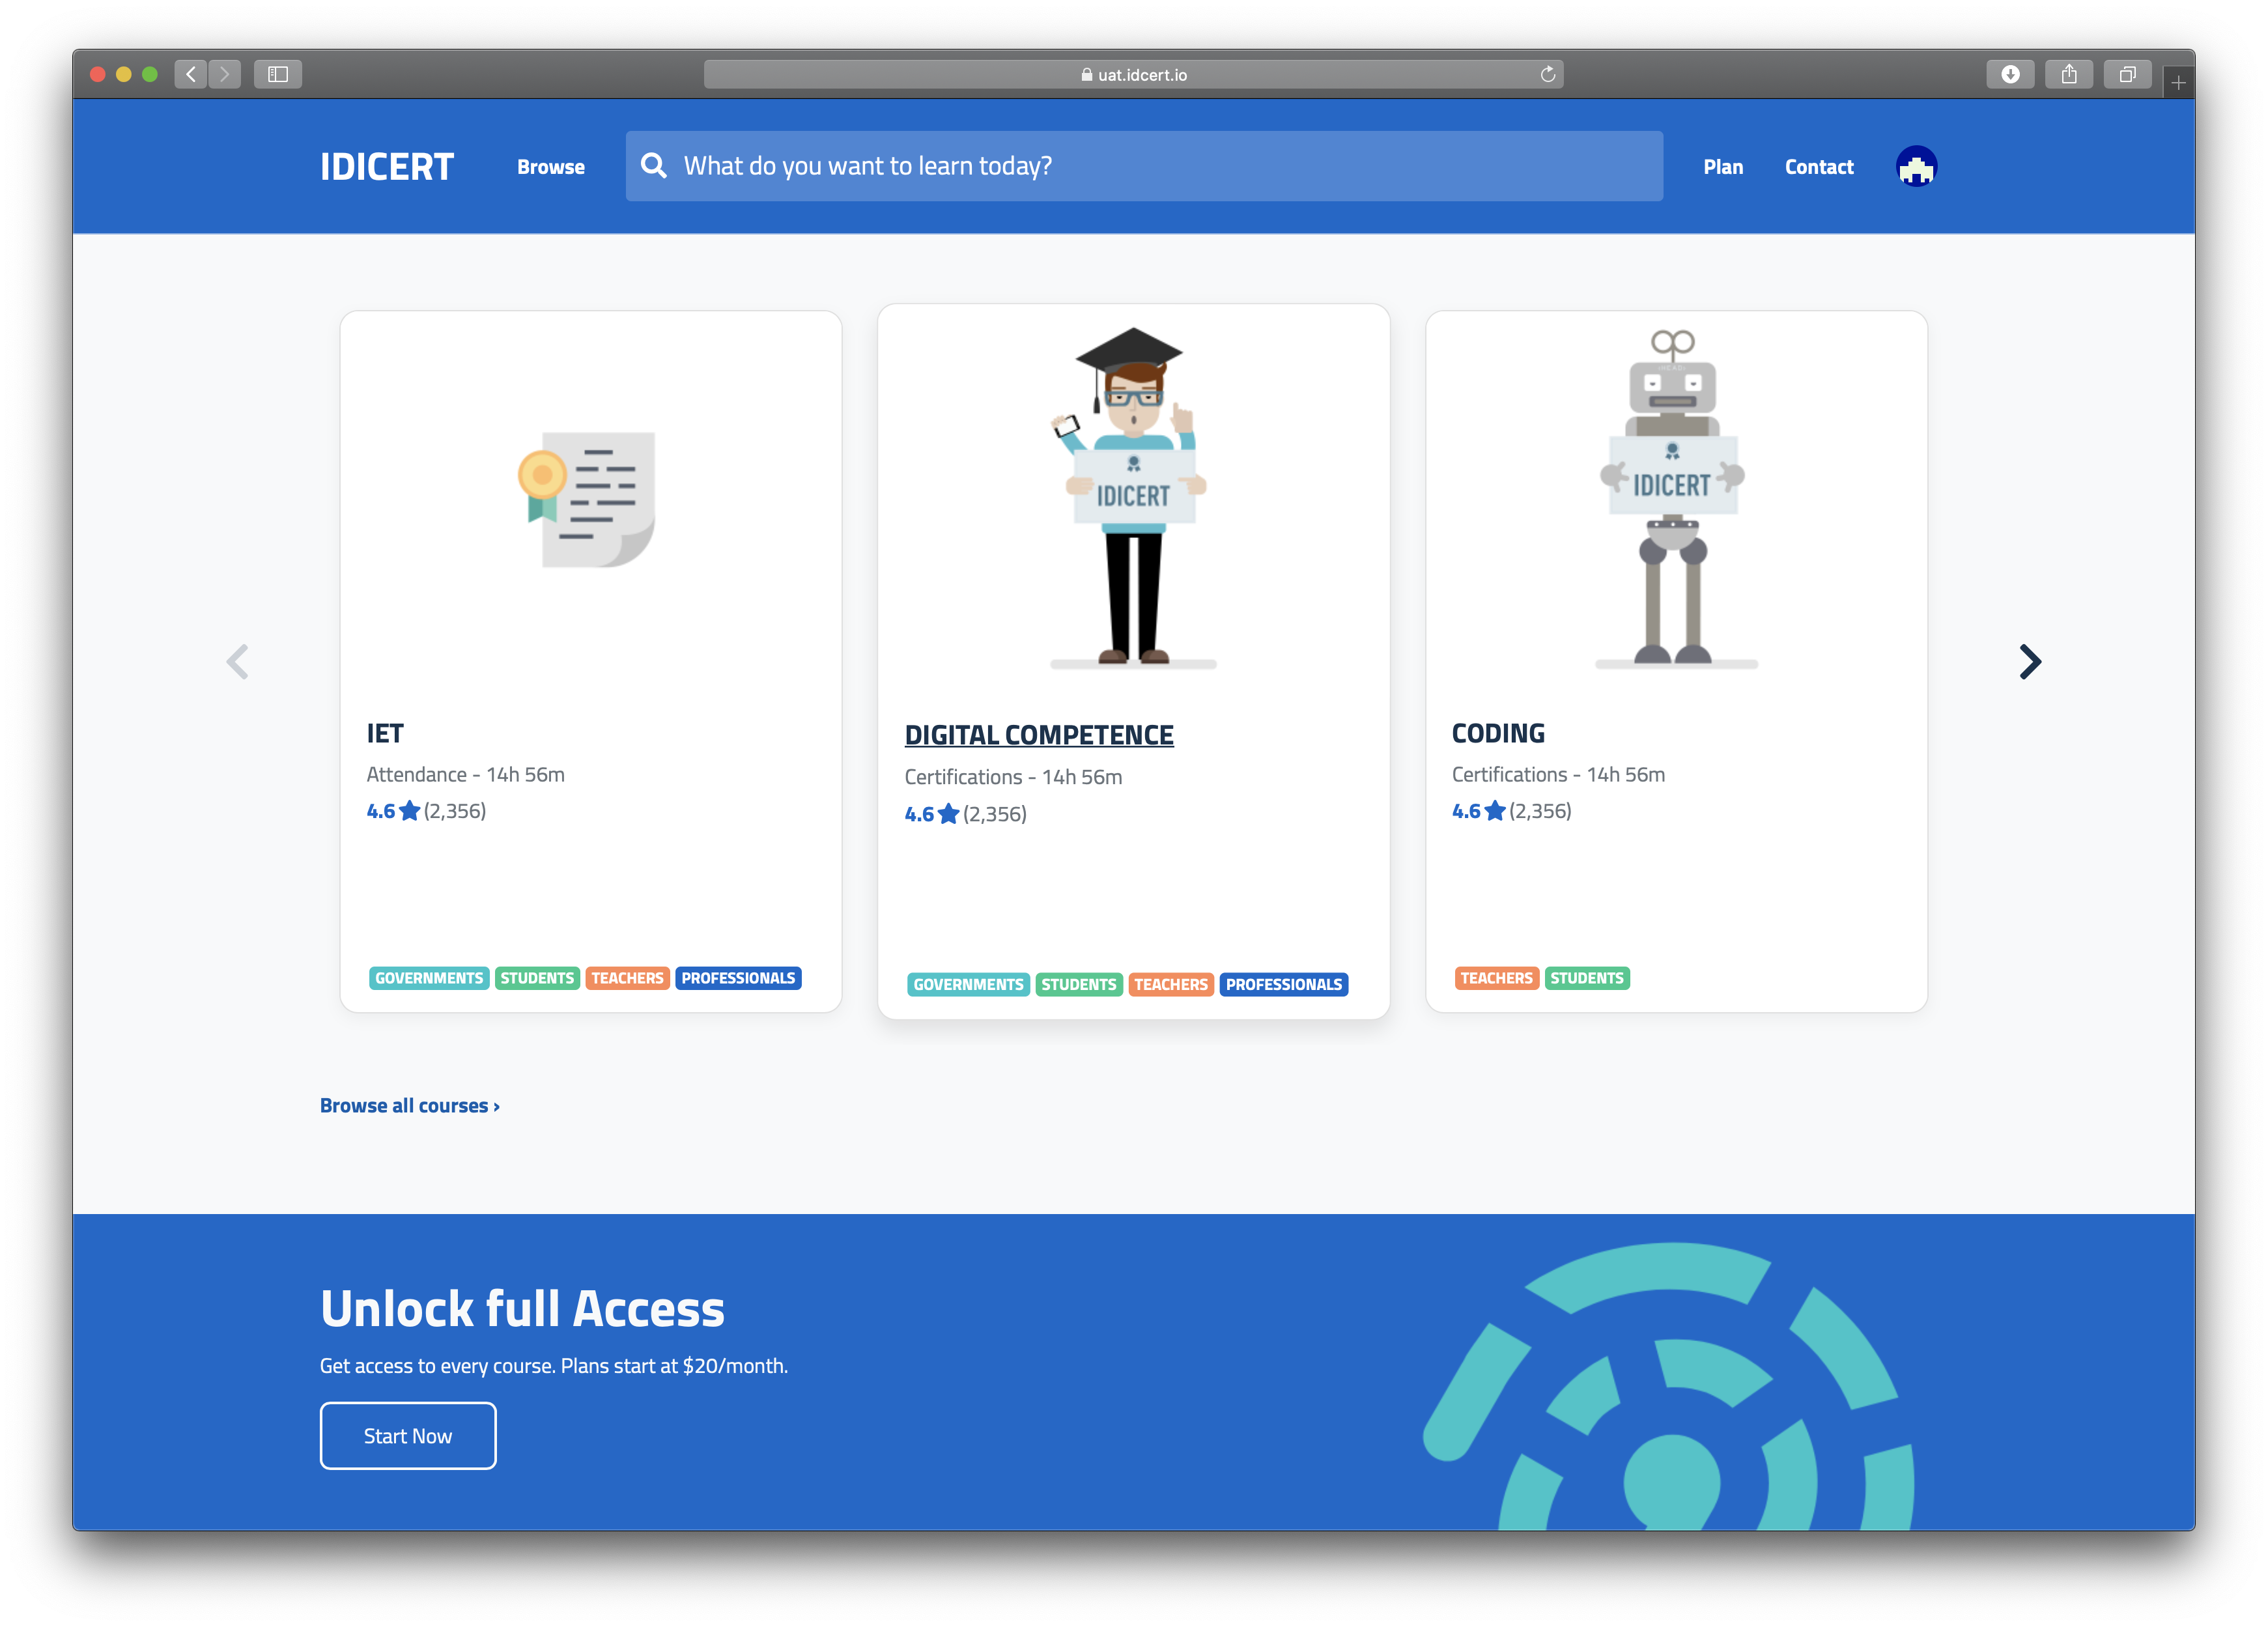This screenshot has height=1627, width=2268.
Task: Click the Start Now button
Action: (407, 1435)
